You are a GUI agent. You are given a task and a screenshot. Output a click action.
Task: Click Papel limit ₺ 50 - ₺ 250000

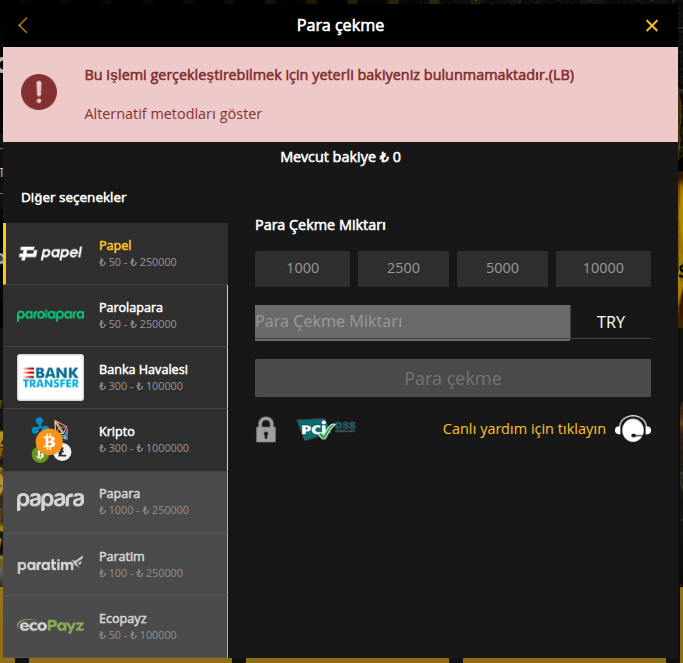pyautogui.click(x=138, y=262)
